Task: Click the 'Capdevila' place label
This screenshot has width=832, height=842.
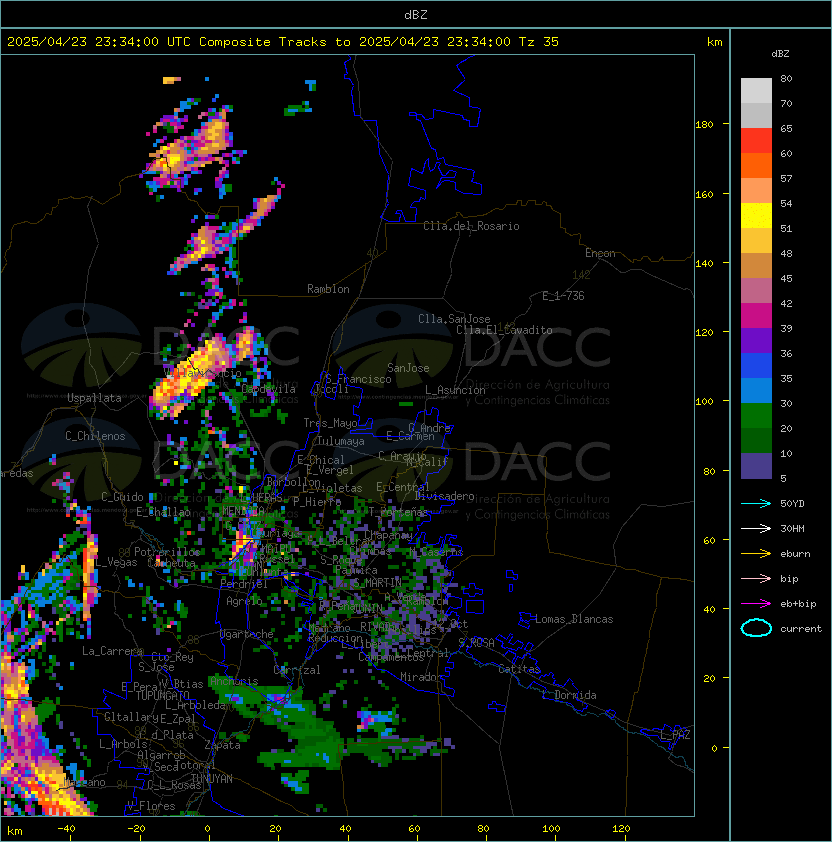Action: [268, 389]
